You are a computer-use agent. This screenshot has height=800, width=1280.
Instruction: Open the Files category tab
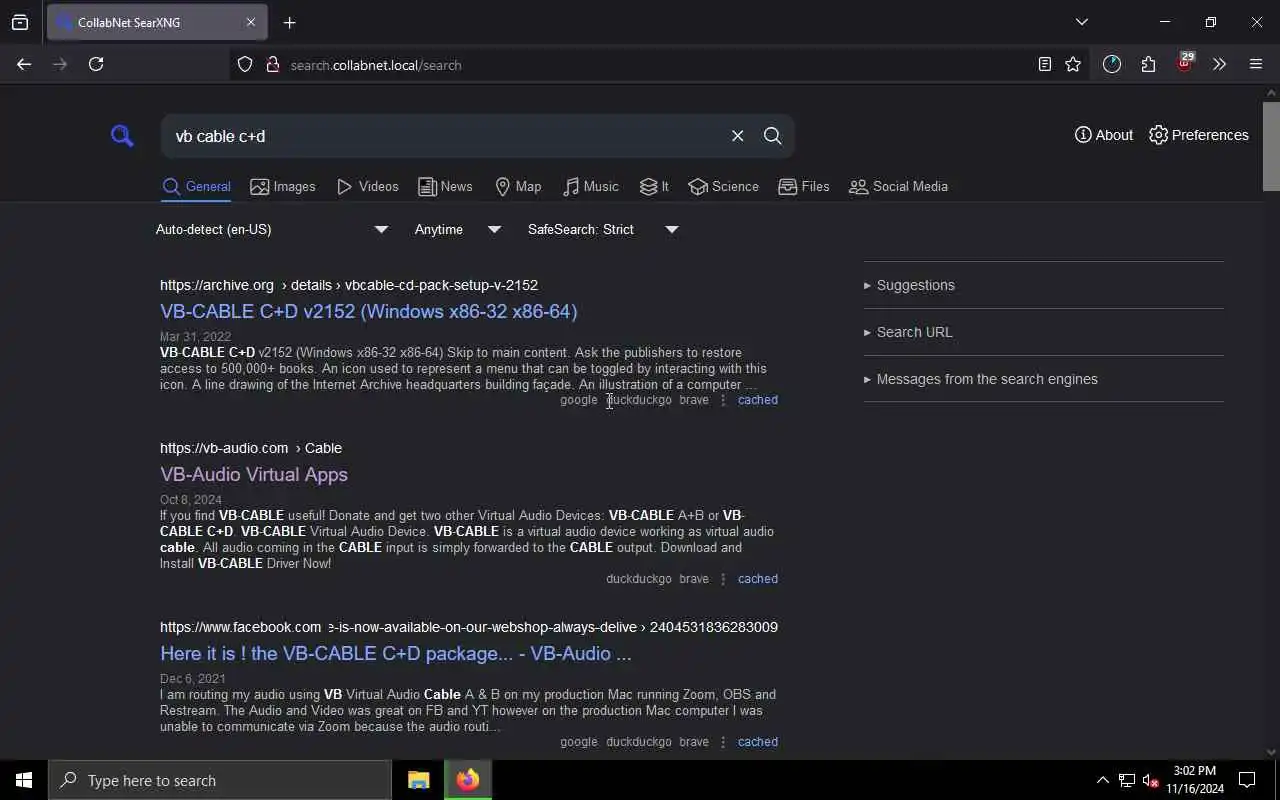pyautogui.click(x=803, y=187)
